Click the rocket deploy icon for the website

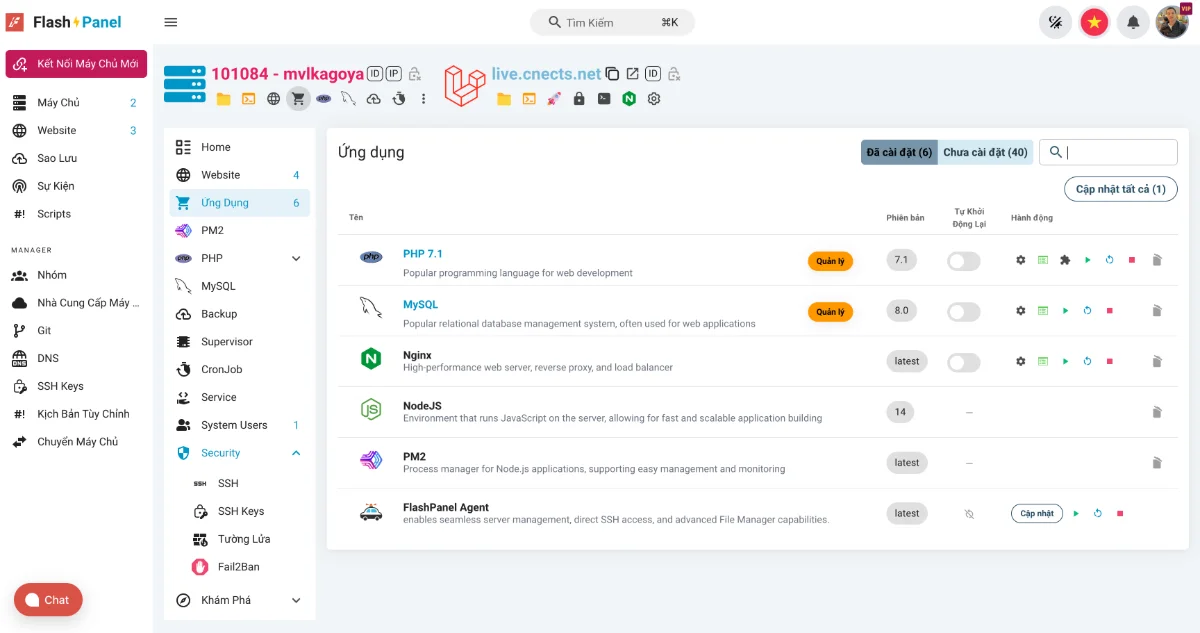[553, 98]
